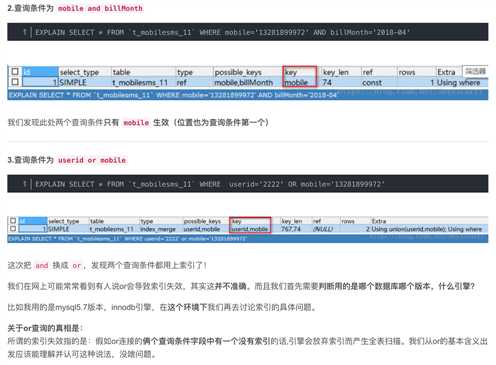Click the paragraph starting '所谓的索引失效指的是'
The height and width of the screenshot is (365, 496).
[248, 347]
